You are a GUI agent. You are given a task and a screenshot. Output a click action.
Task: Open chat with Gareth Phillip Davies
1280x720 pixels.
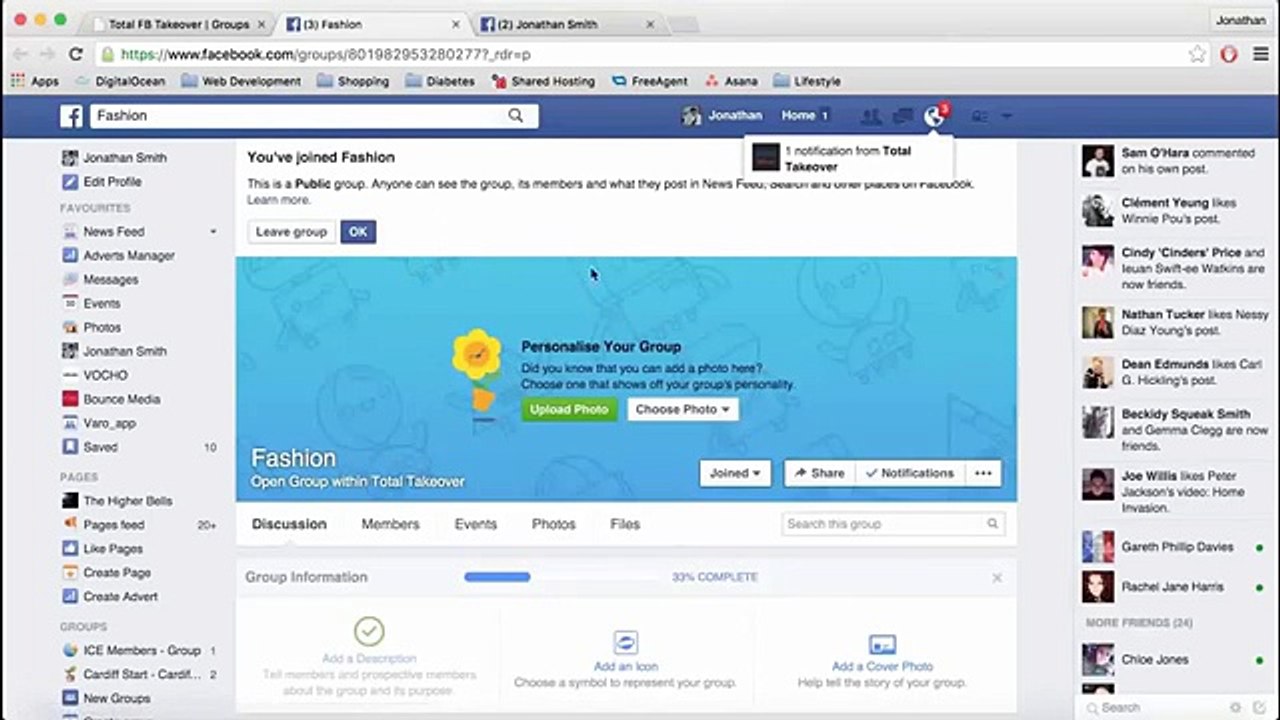coord(1176,547)
